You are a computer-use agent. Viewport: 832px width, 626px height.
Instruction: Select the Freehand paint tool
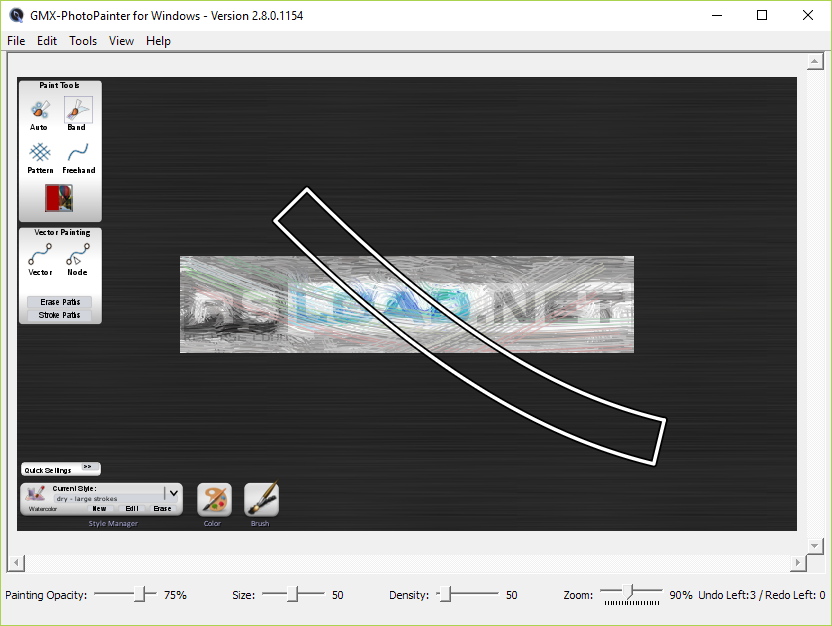point(77,153)
